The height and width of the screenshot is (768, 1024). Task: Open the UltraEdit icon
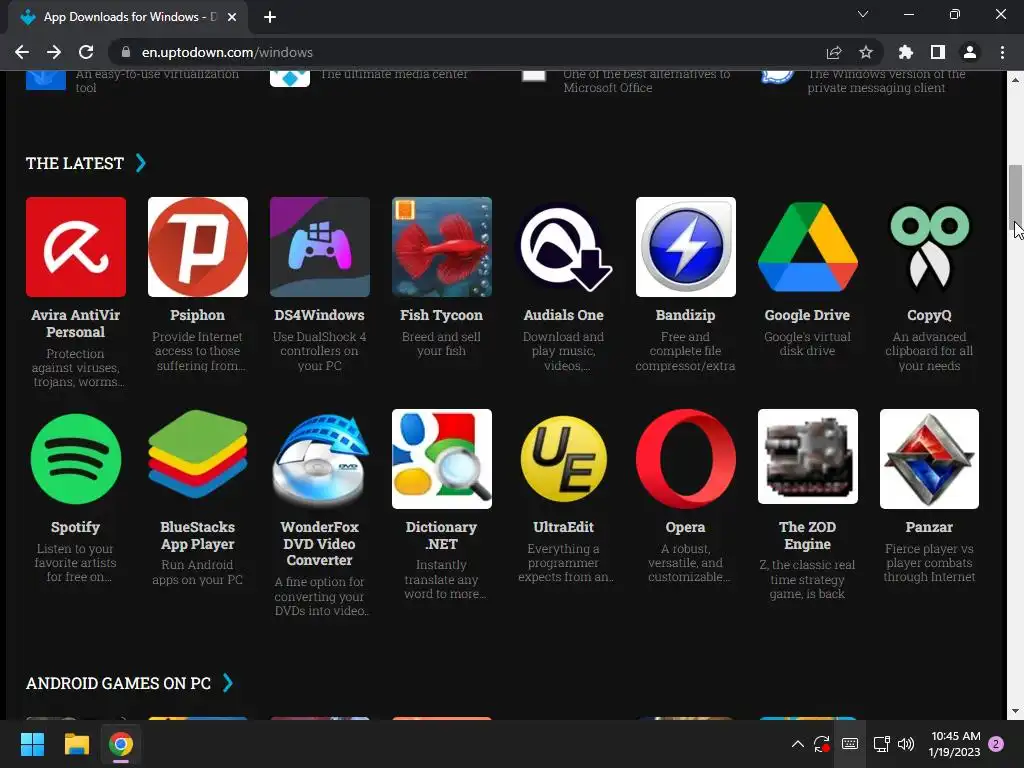[x=564, y=459]
